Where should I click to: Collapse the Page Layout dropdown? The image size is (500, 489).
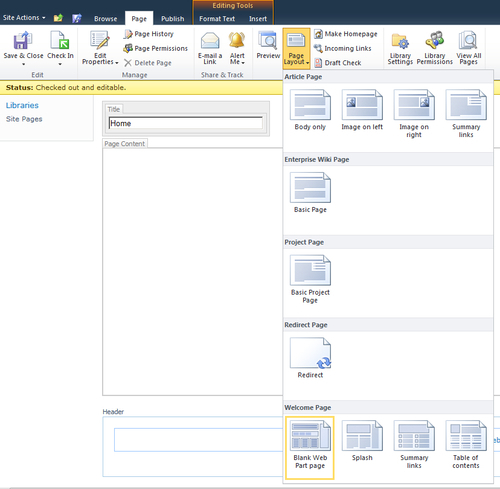(296, 48)
